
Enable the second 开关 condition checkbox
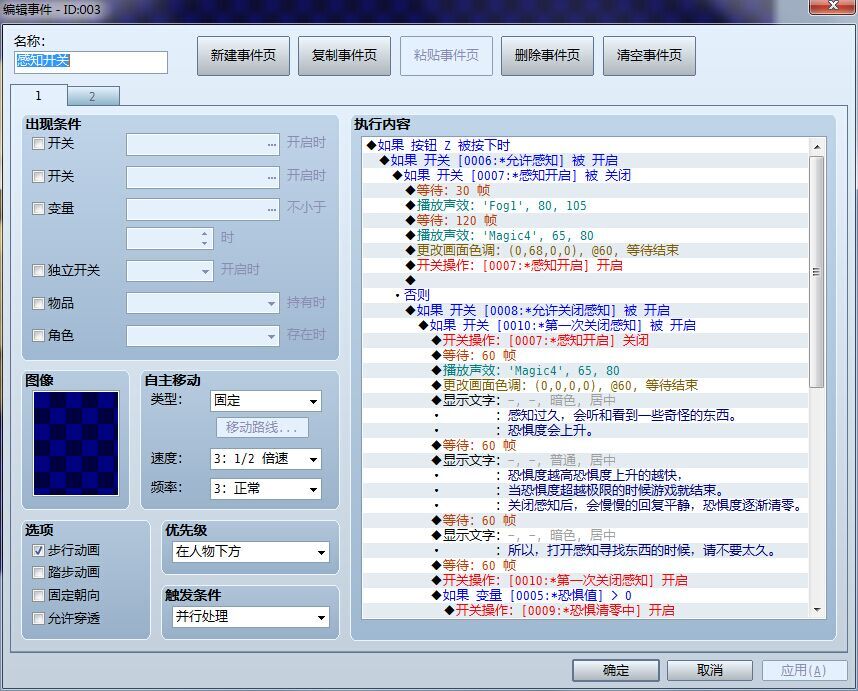(38, 176)
